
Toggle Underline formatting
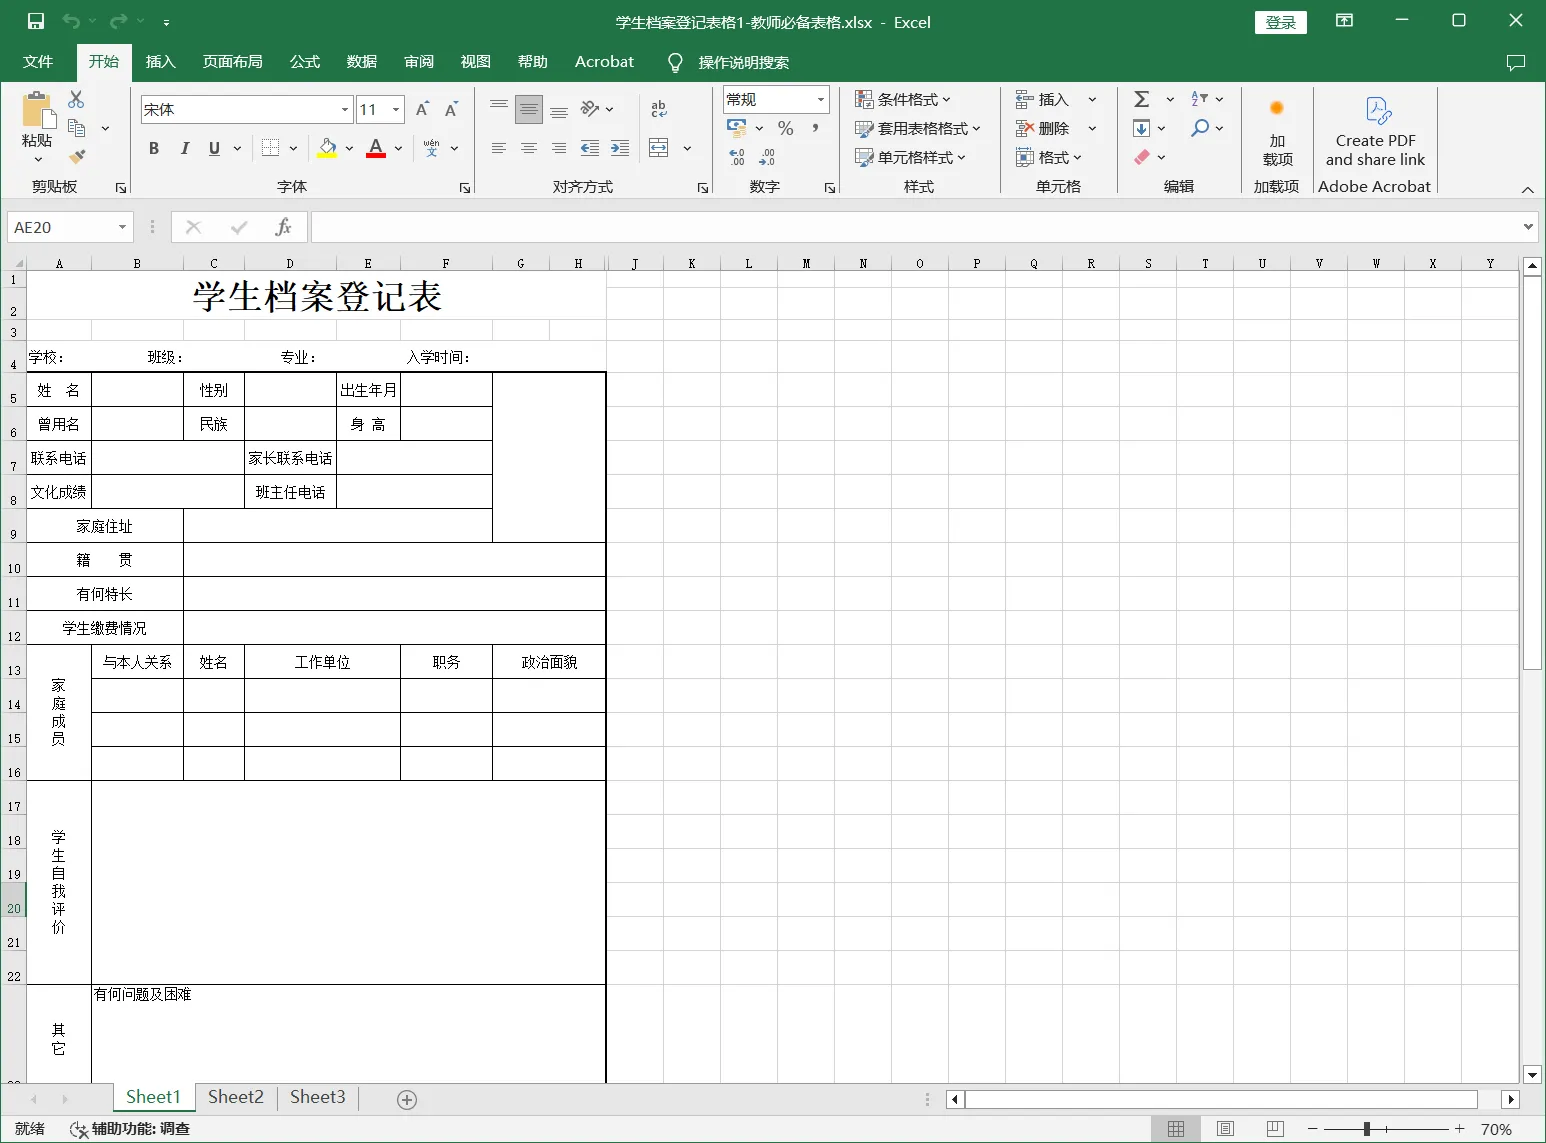click(214, 148)
